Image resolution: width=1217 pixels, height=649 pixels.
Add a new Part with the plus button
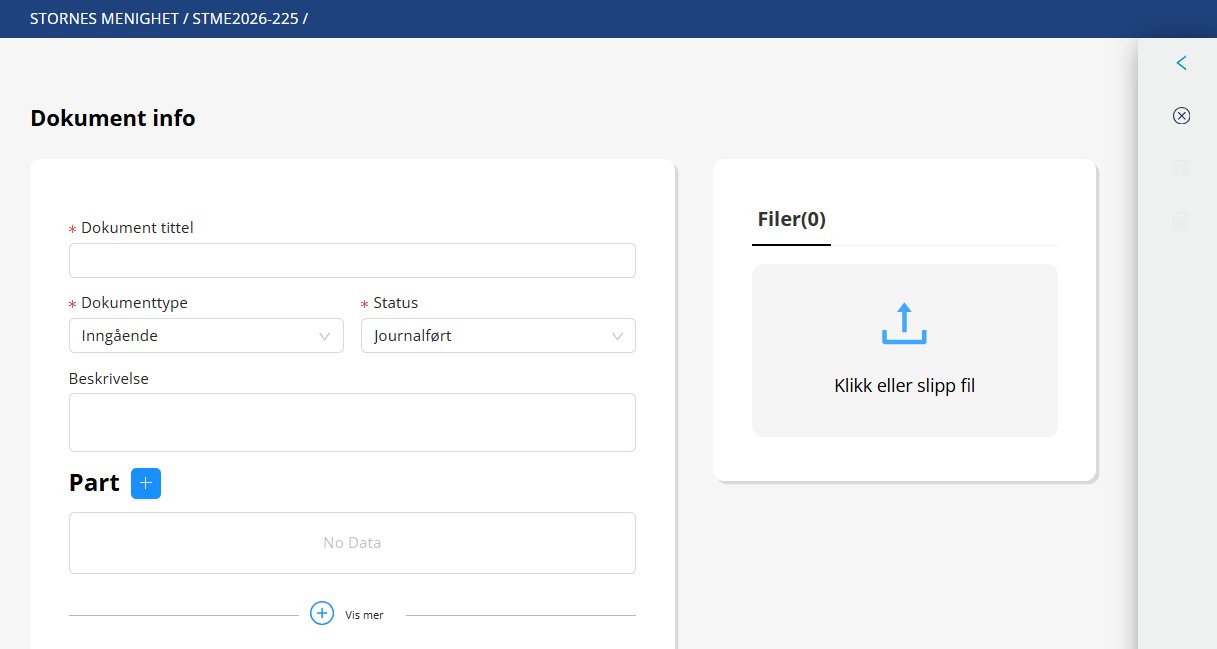[x=146, y=483]
